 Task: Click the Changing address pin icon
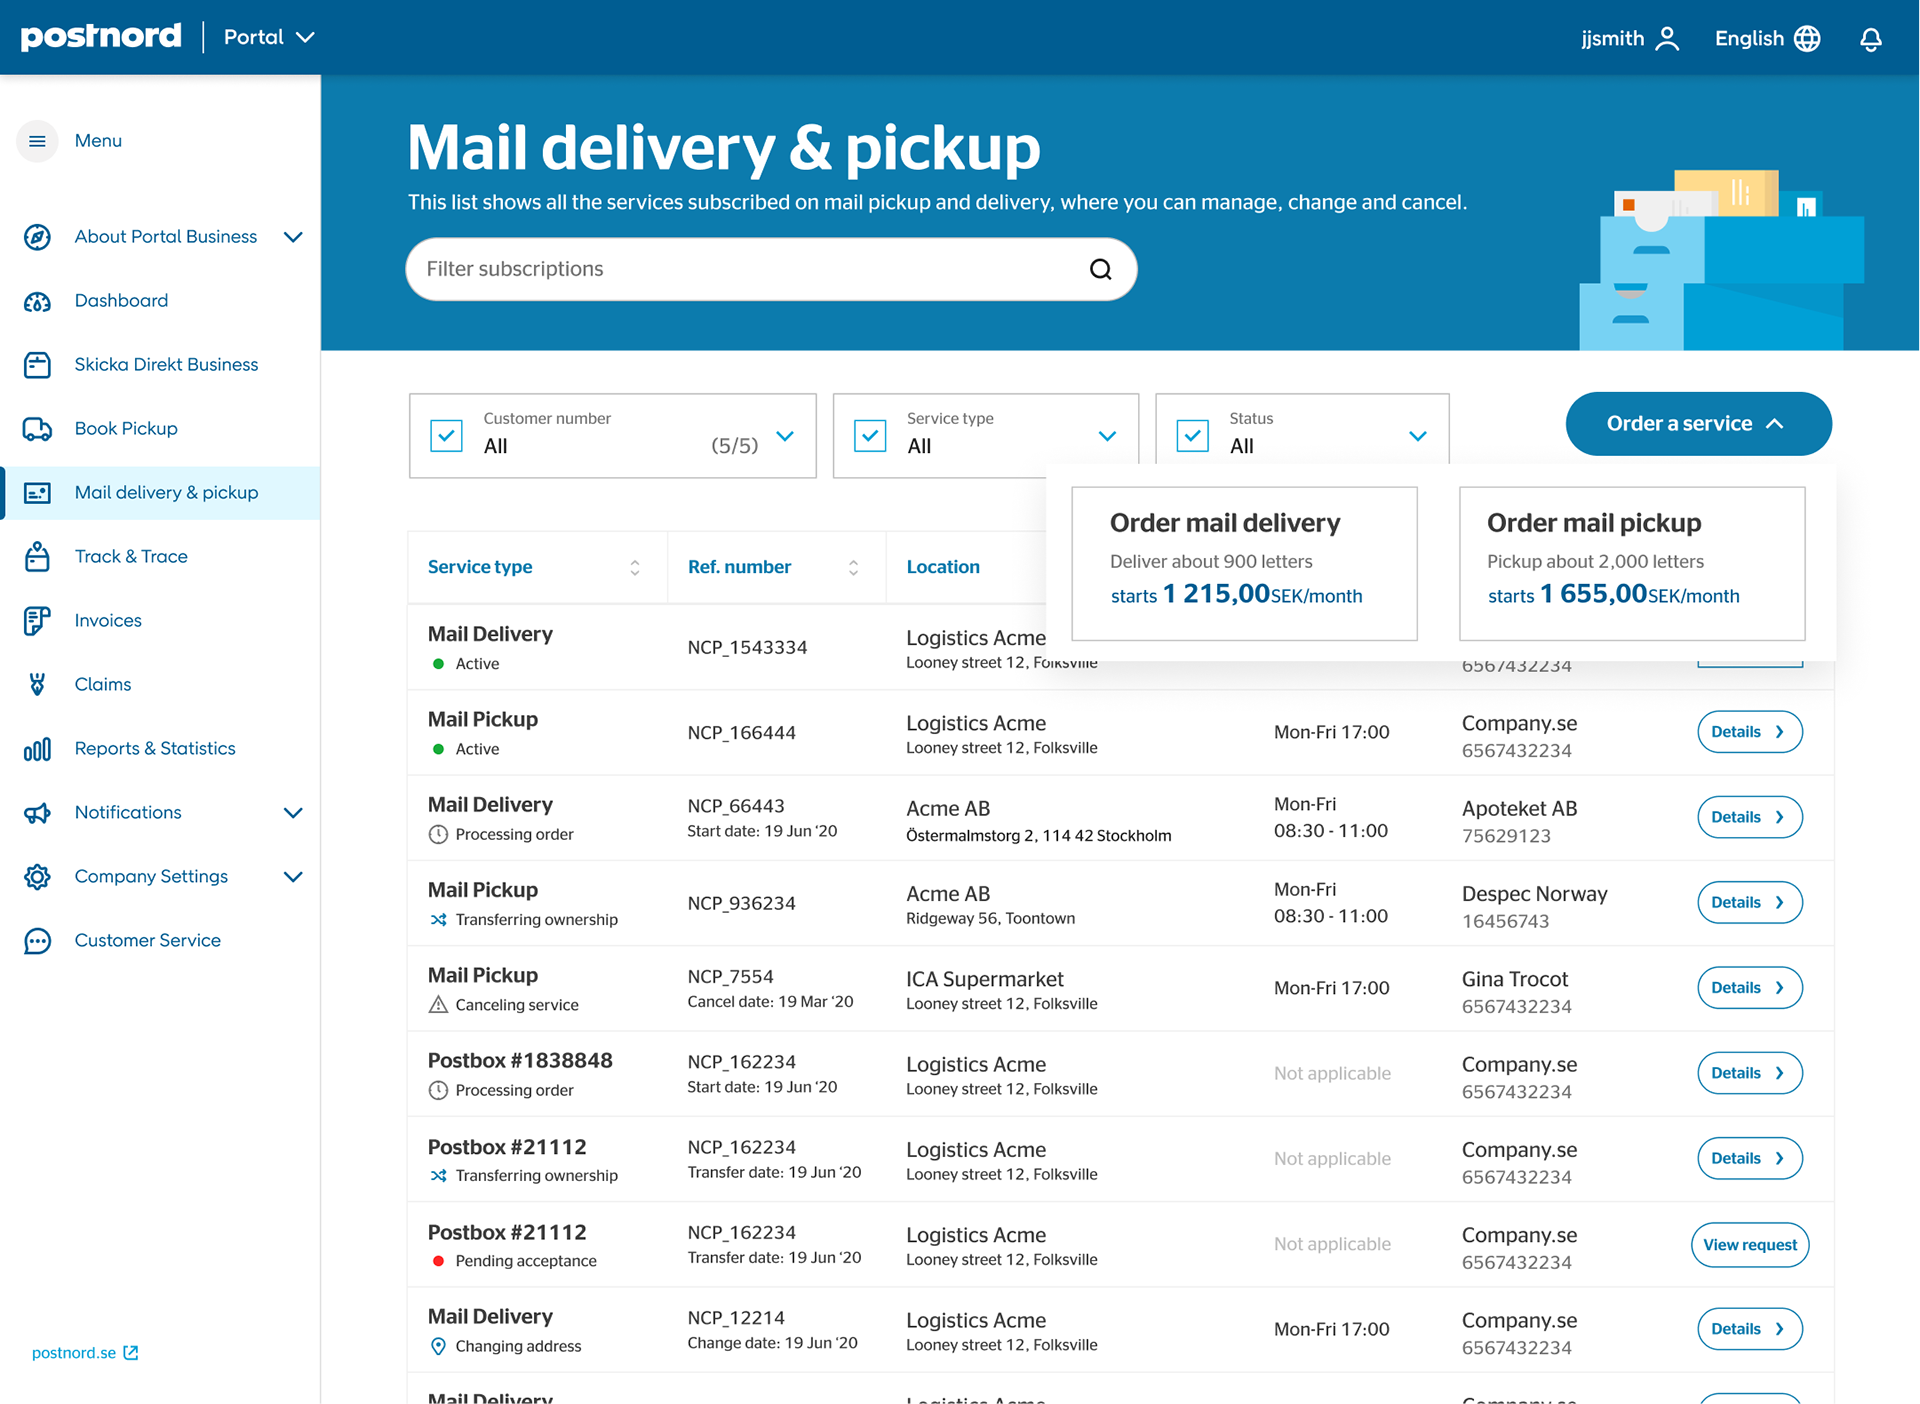pyautogui.click(x=438, y=1346)
